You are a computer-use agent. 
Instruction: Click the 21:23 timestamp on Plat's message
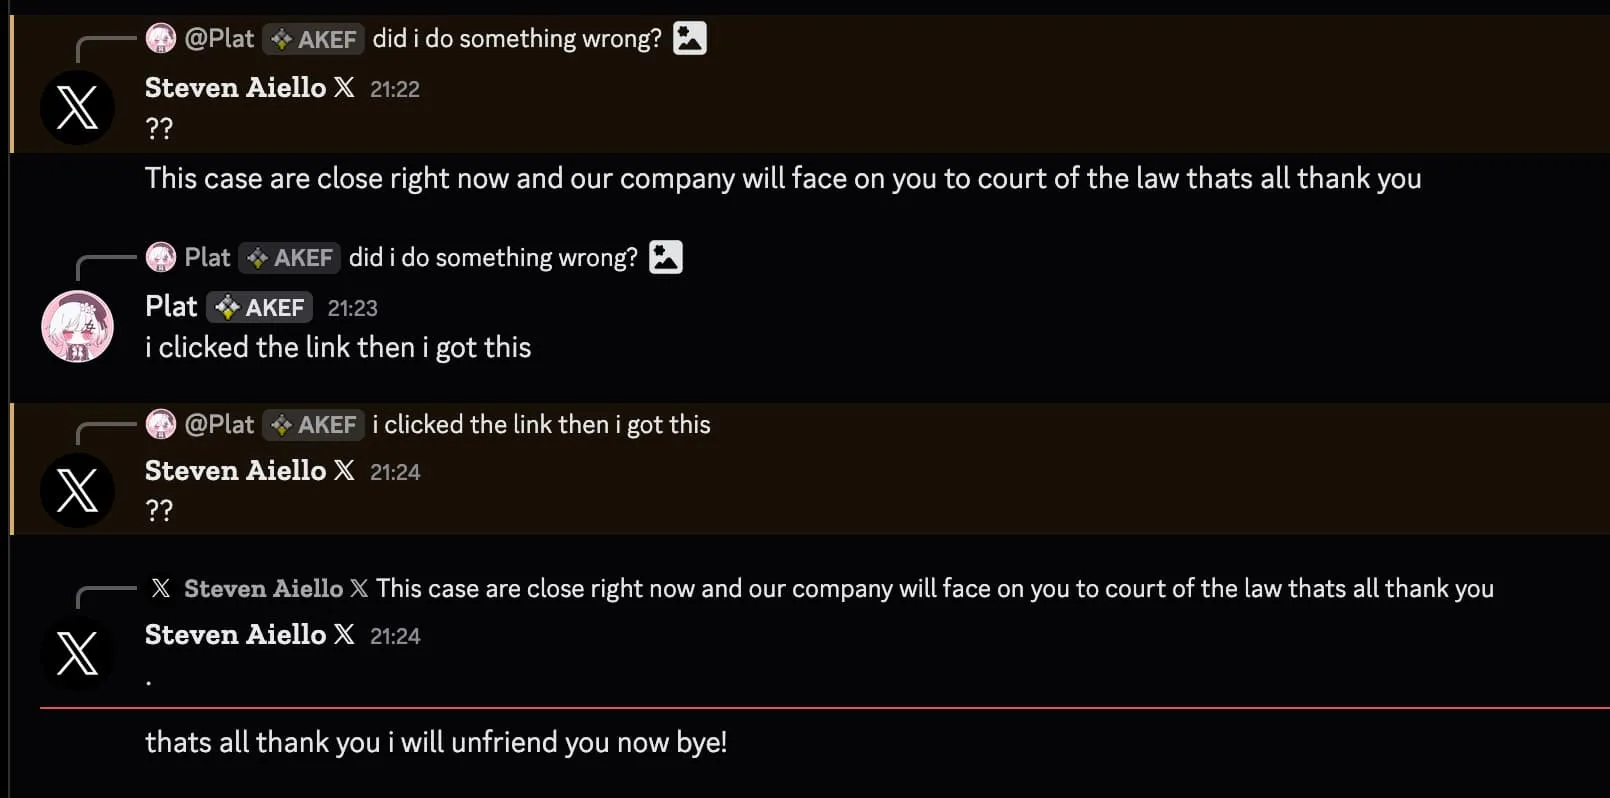[x=353, y=308]
